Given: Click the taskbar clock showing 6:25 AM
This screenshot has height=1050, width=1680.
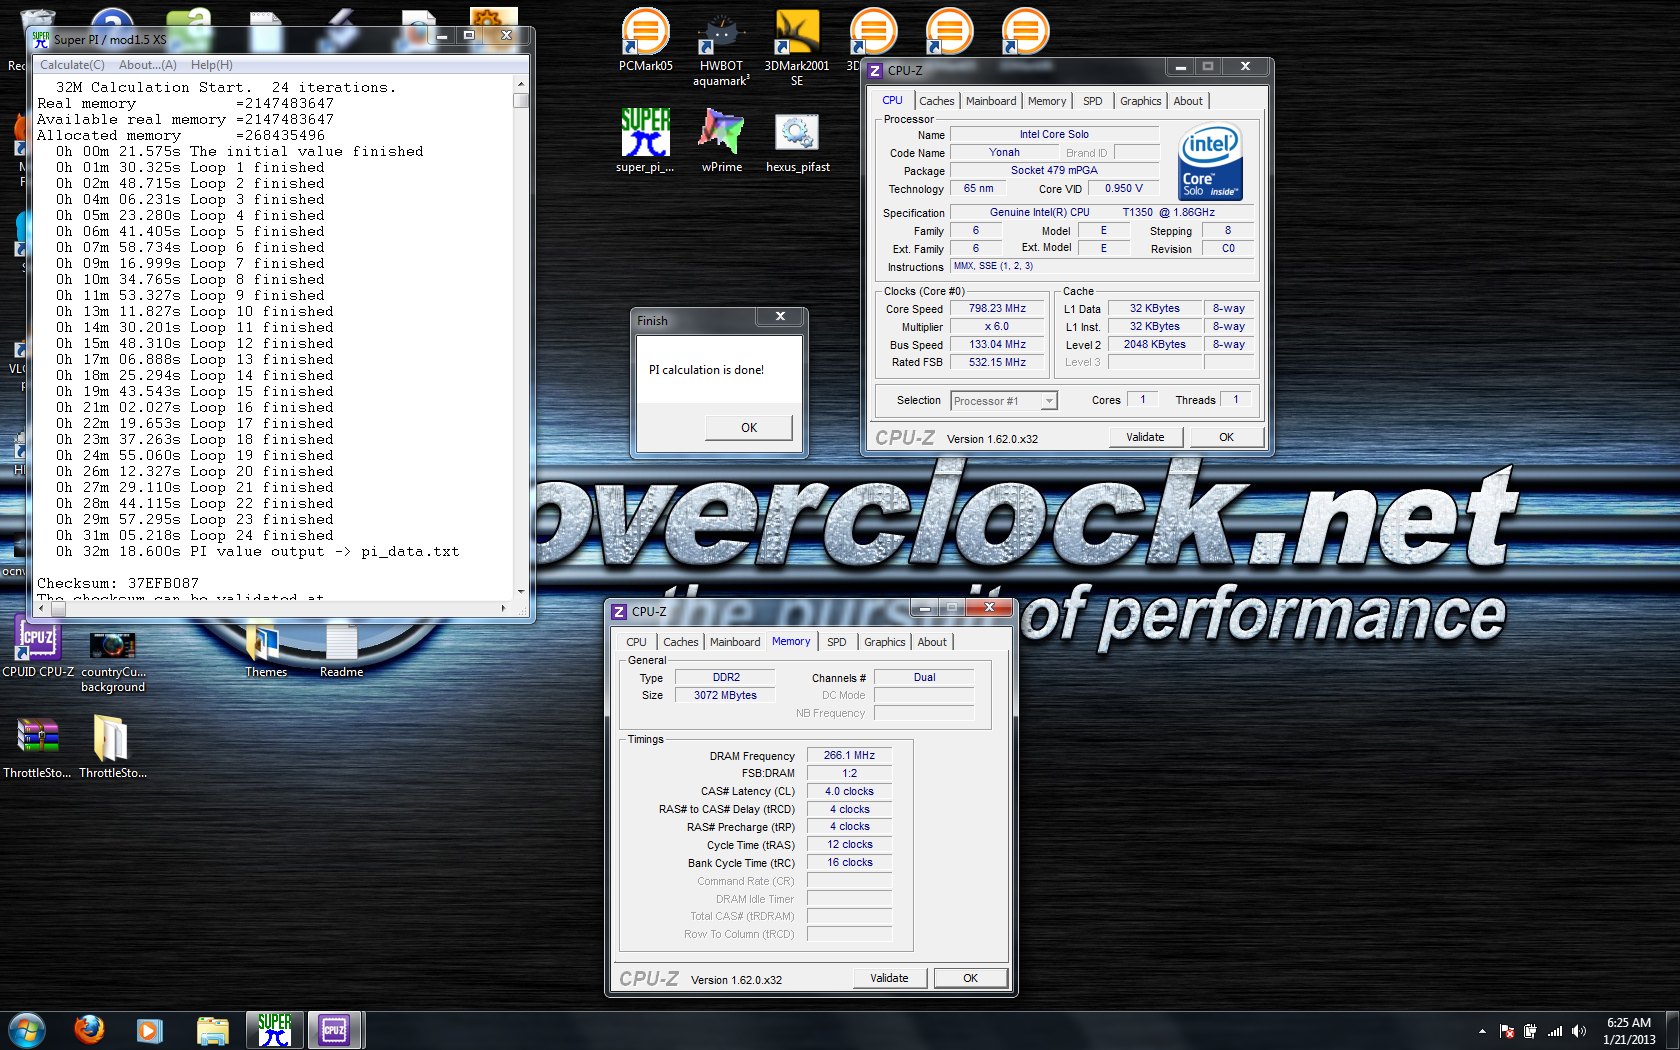Looking at the screenshot, I should click(x=1629, y=1031).
